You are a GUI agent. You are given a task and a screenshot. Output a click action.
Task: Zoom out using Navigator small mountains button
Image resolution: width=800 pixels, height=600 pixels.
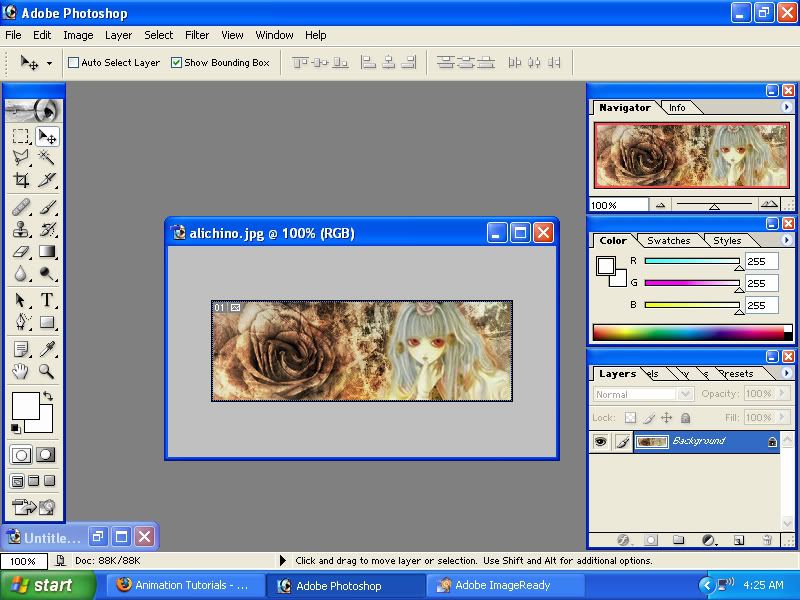(660, 205)
